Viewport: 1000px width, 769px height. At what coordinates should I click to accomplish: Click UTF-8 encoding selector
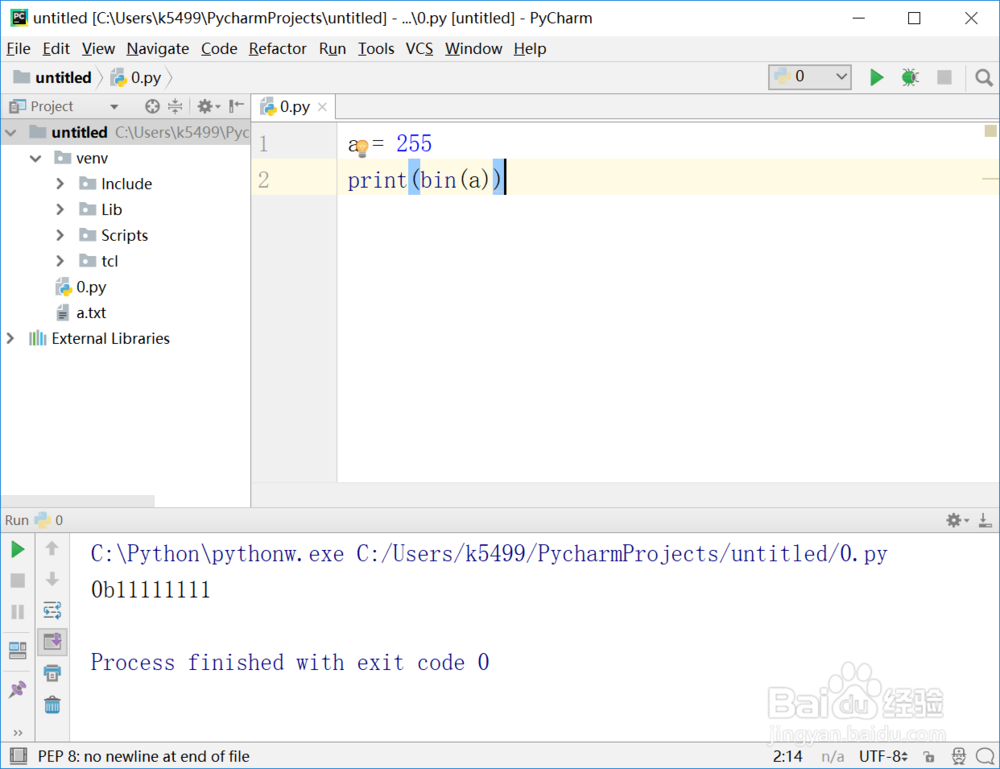coord(883,757)
